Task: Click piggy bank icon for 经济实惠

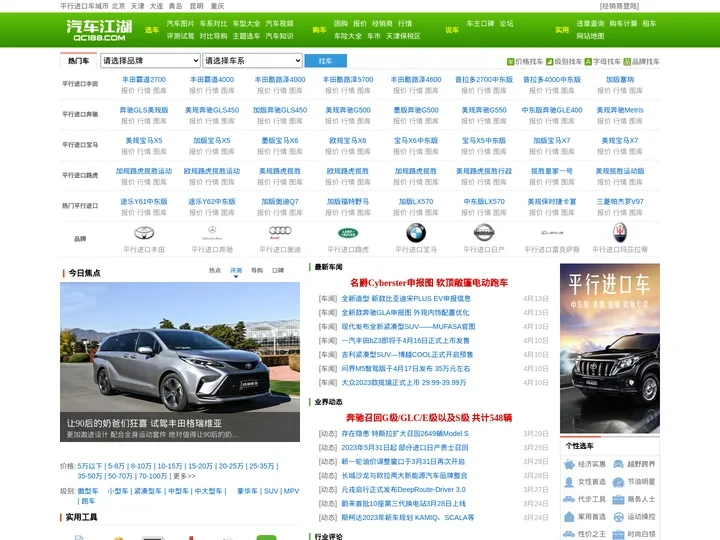Action: (x=569, y=465)
